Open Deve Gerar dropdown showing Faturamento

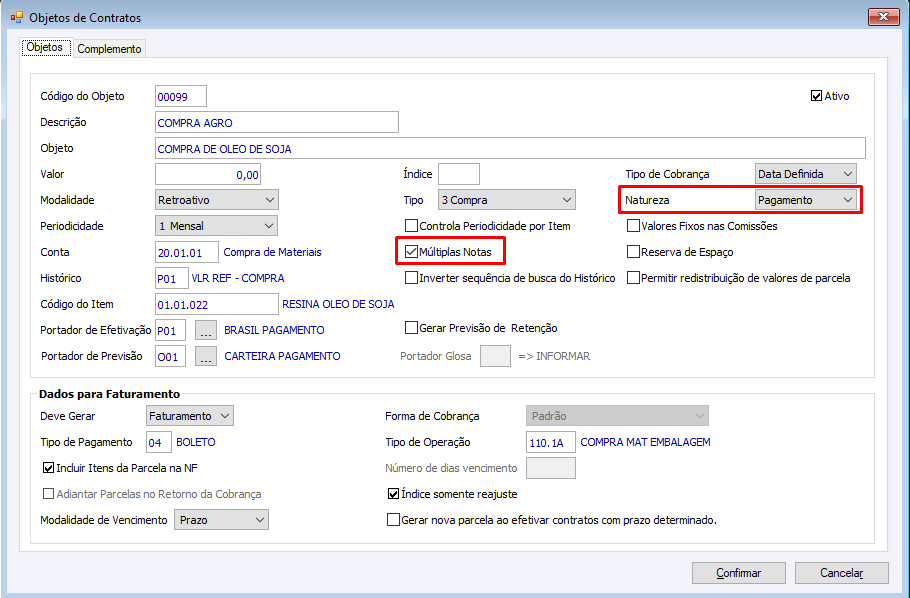click(190, 416)
